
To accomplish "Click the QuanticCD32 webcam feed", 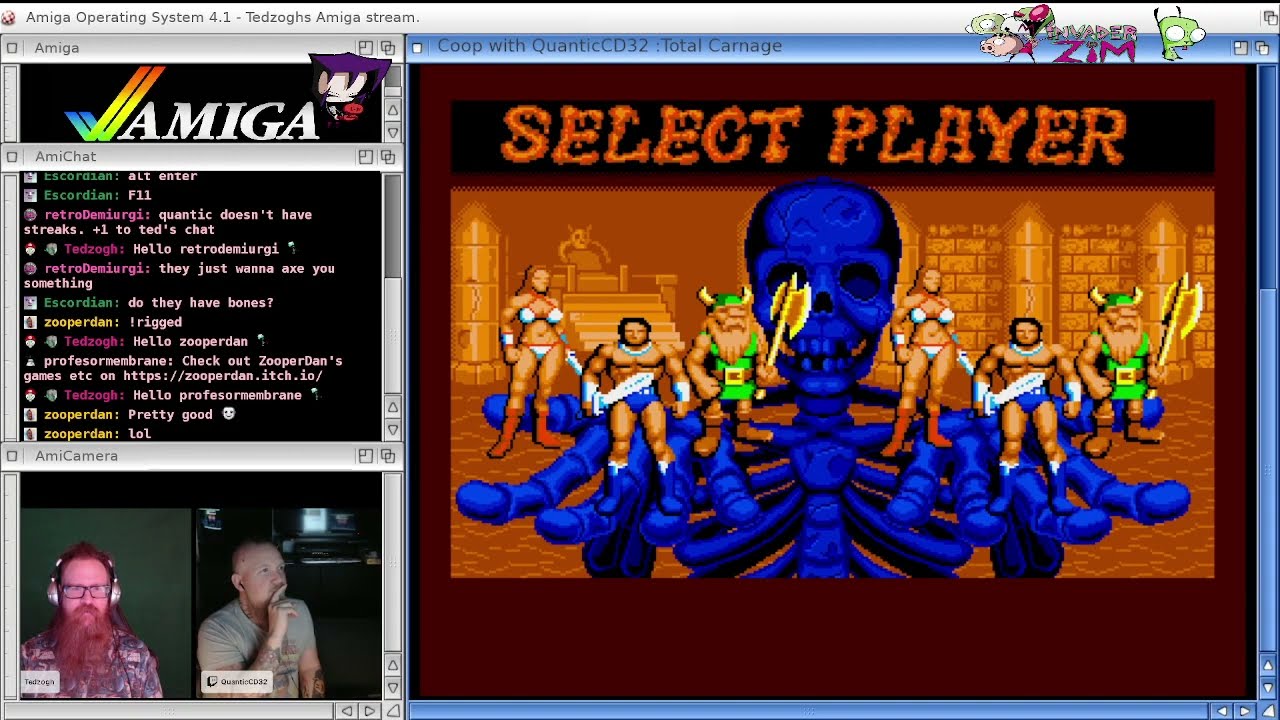I will [x=288, y=602].
